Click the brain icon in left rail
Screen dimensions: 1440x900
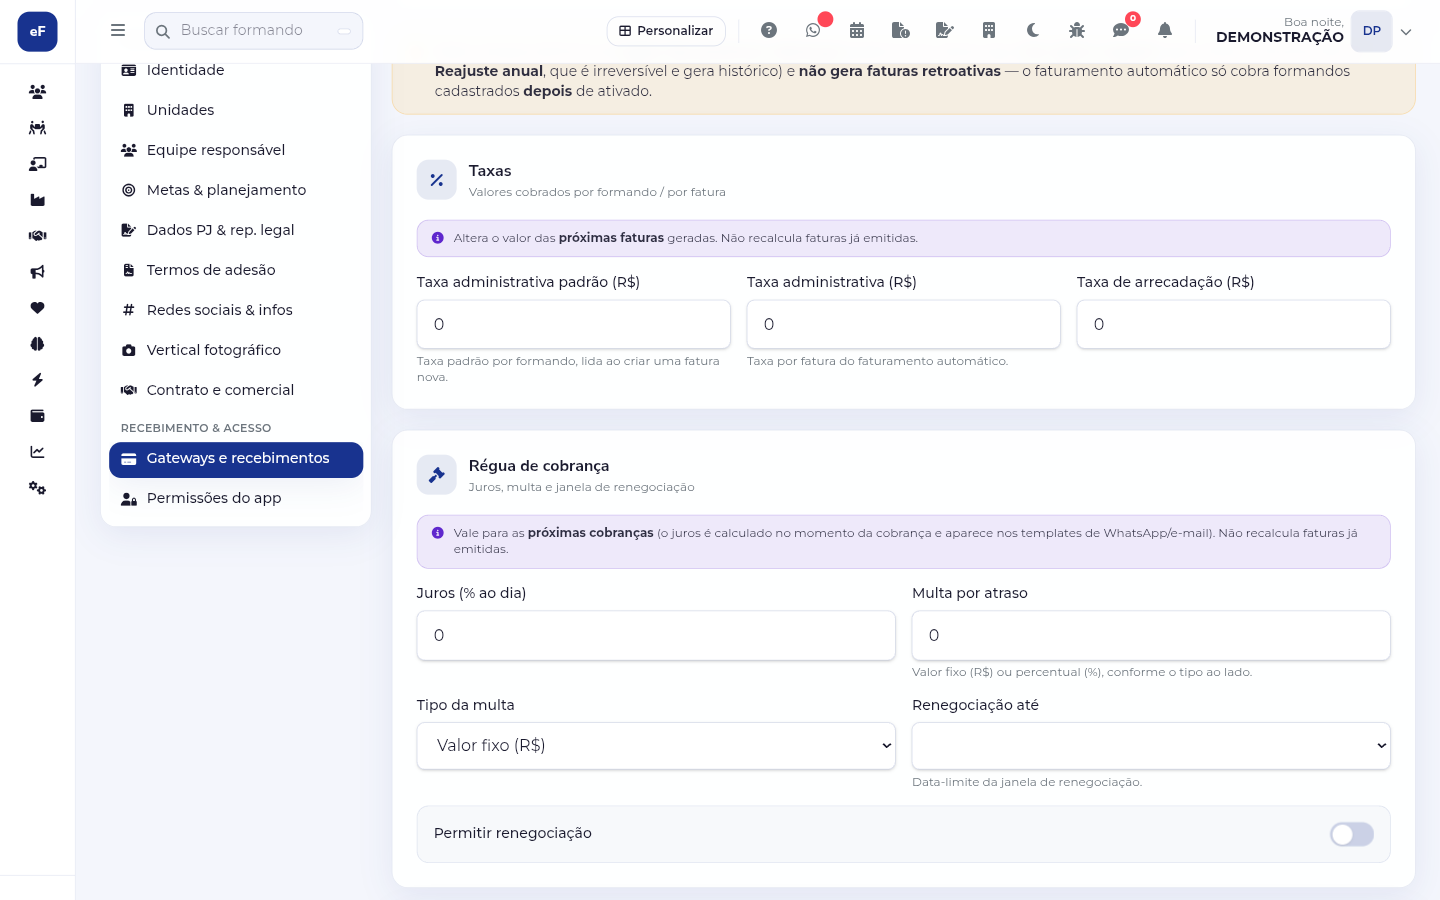click(37, 344)
